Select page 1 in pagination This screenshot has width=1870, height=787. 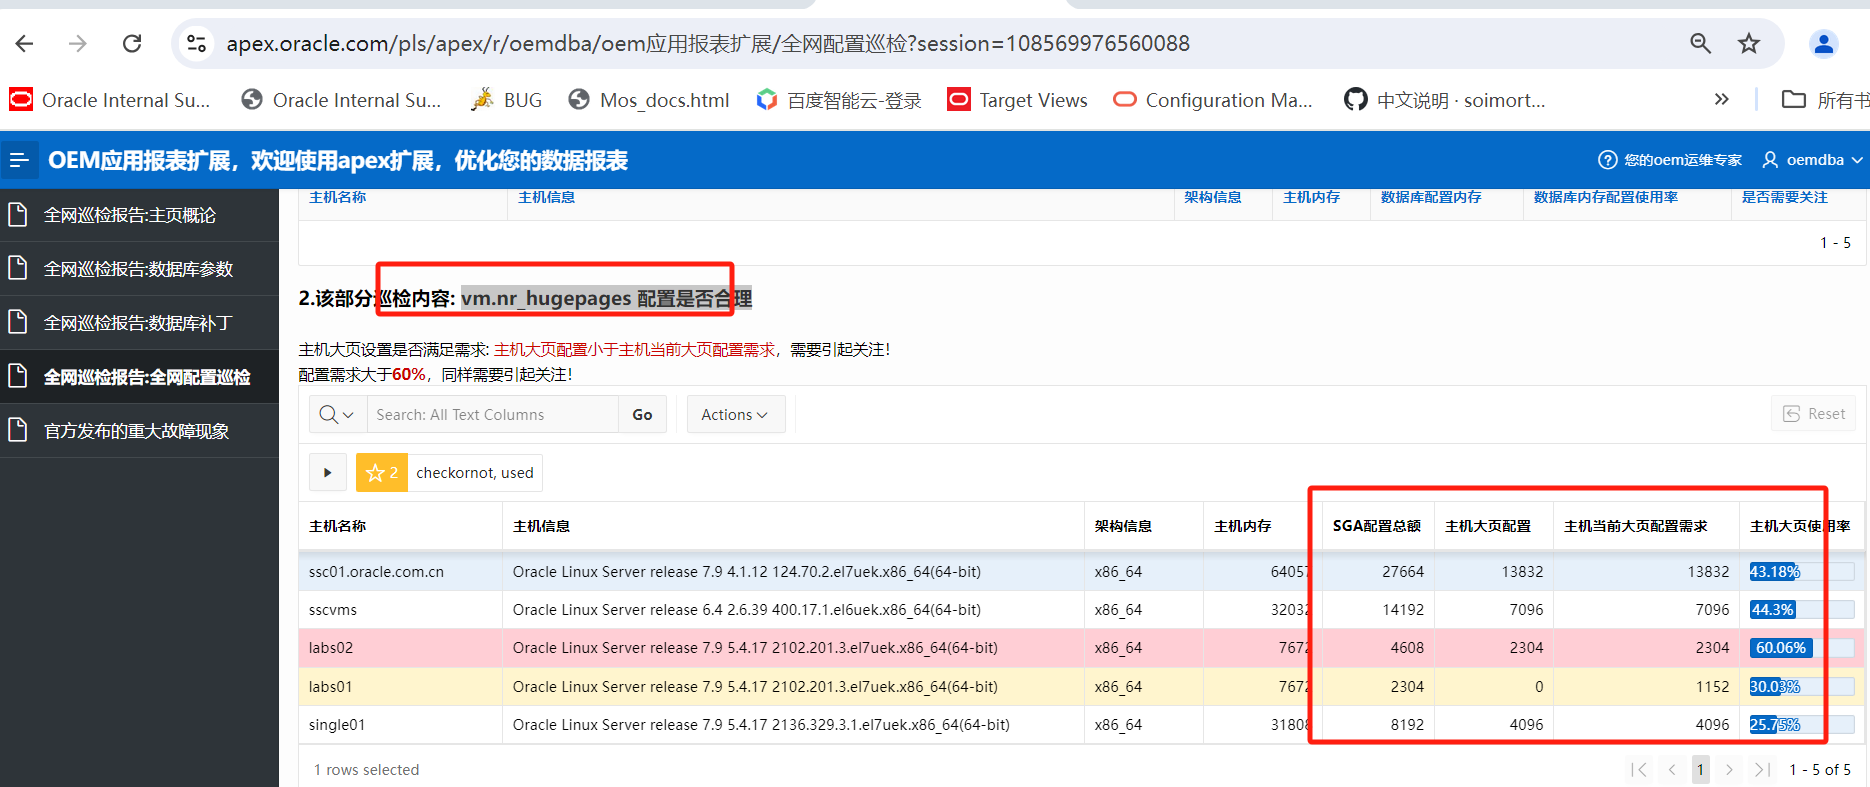[1700, 769]
